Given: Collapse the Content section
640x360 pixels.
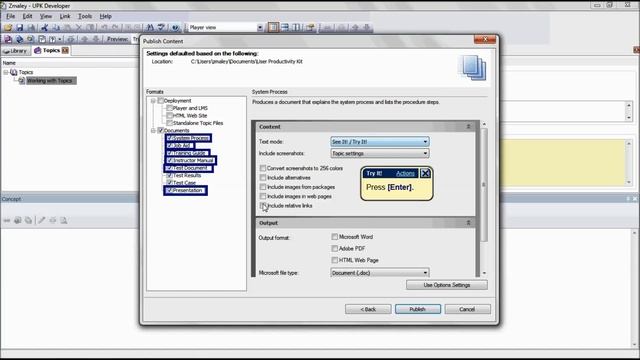Looking at the screenshot, I should point(468,127).
